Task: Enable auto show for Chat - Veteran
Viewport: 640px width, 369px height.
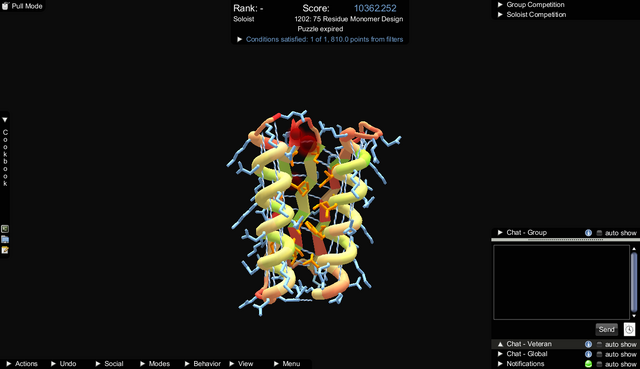Action: point(600,345)
